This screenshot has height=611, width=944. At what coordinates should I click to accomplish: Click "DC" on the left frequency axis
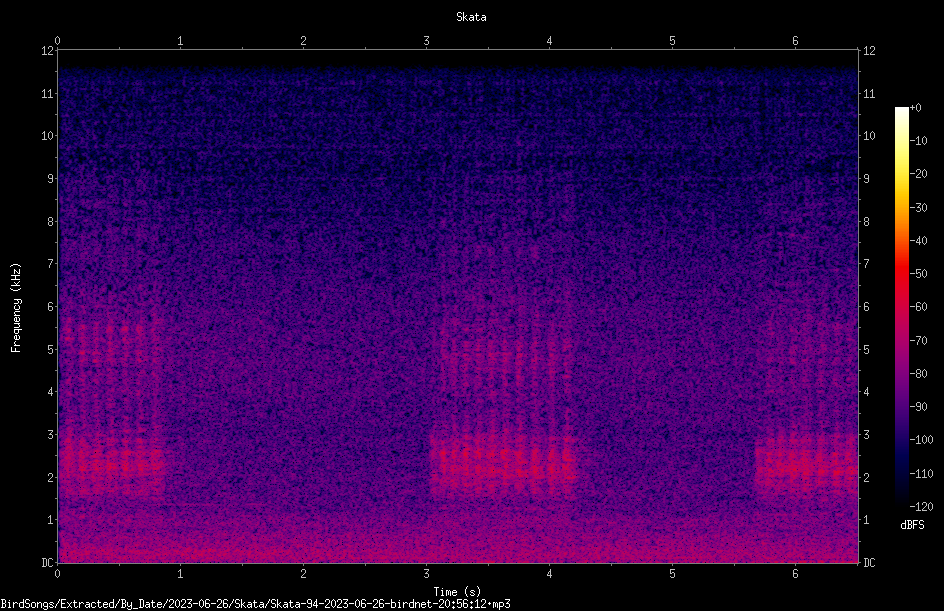tap(47, 563)
